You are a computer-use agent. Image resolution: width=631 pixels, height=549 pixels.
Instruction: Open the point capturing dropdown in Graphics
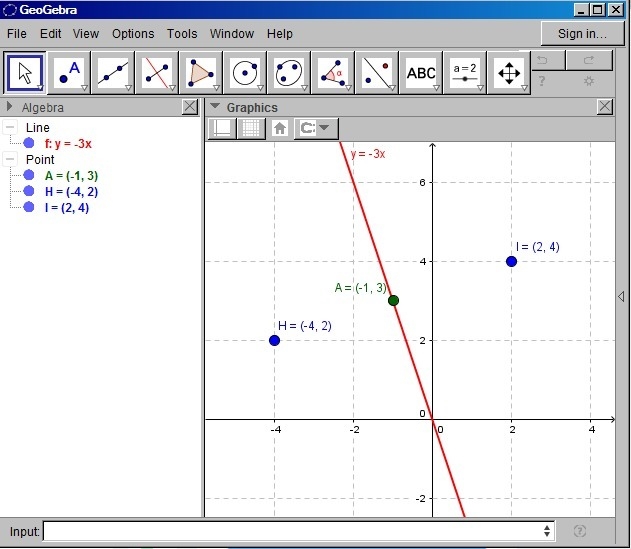point(316,128)
